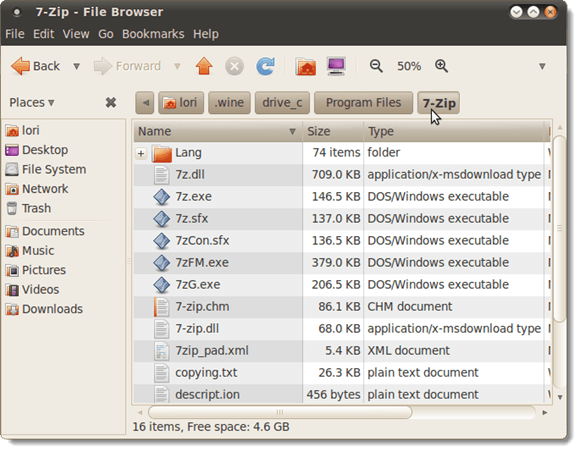Viewport: 580px width, 452px height.
Task: Open the Computer toolbar icon
Action: 336,66
